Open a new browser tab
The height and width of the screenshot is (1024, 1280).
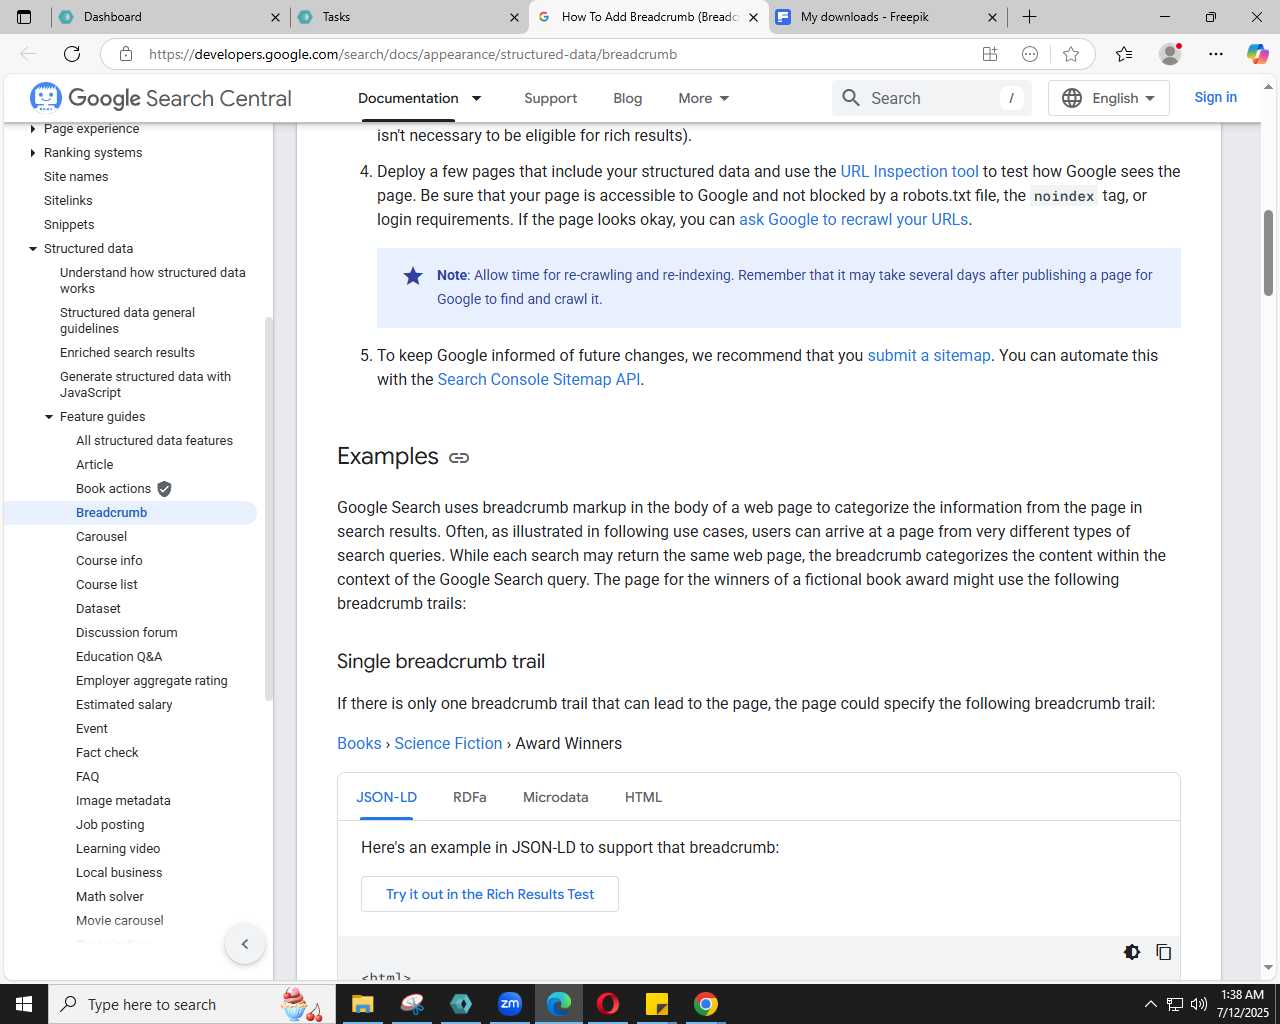[1029, 17]
